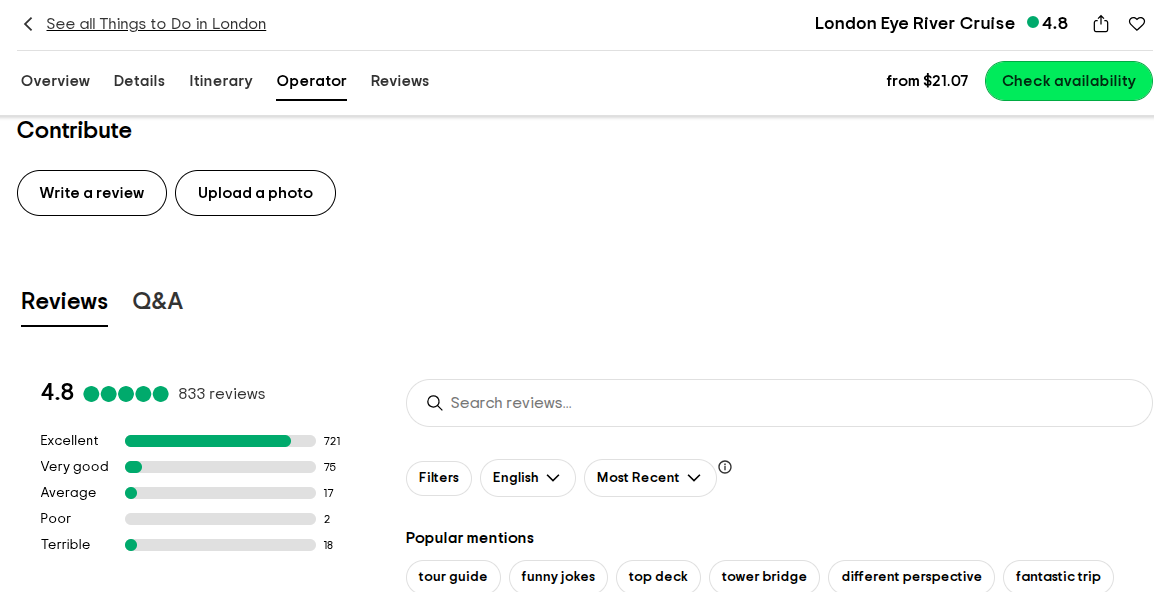
Task: Open the info icon beside Most Recent
Action: pyautogui.click(x=725, y=467)
